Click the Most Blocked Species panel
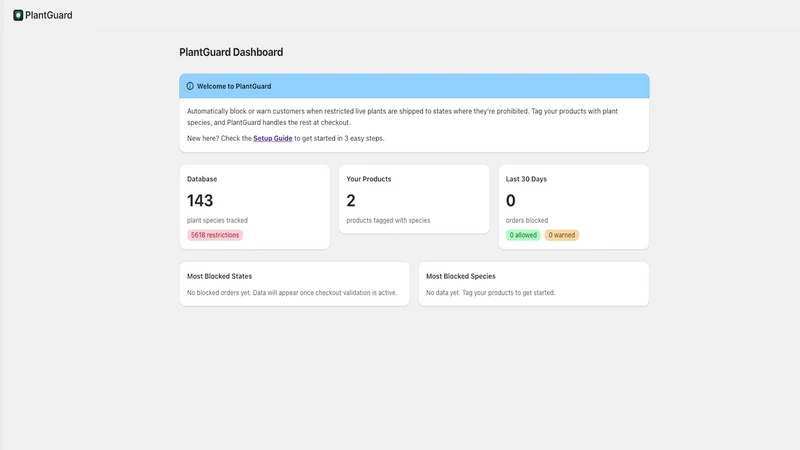The image size is (800, 450). (x=534, y=284)
